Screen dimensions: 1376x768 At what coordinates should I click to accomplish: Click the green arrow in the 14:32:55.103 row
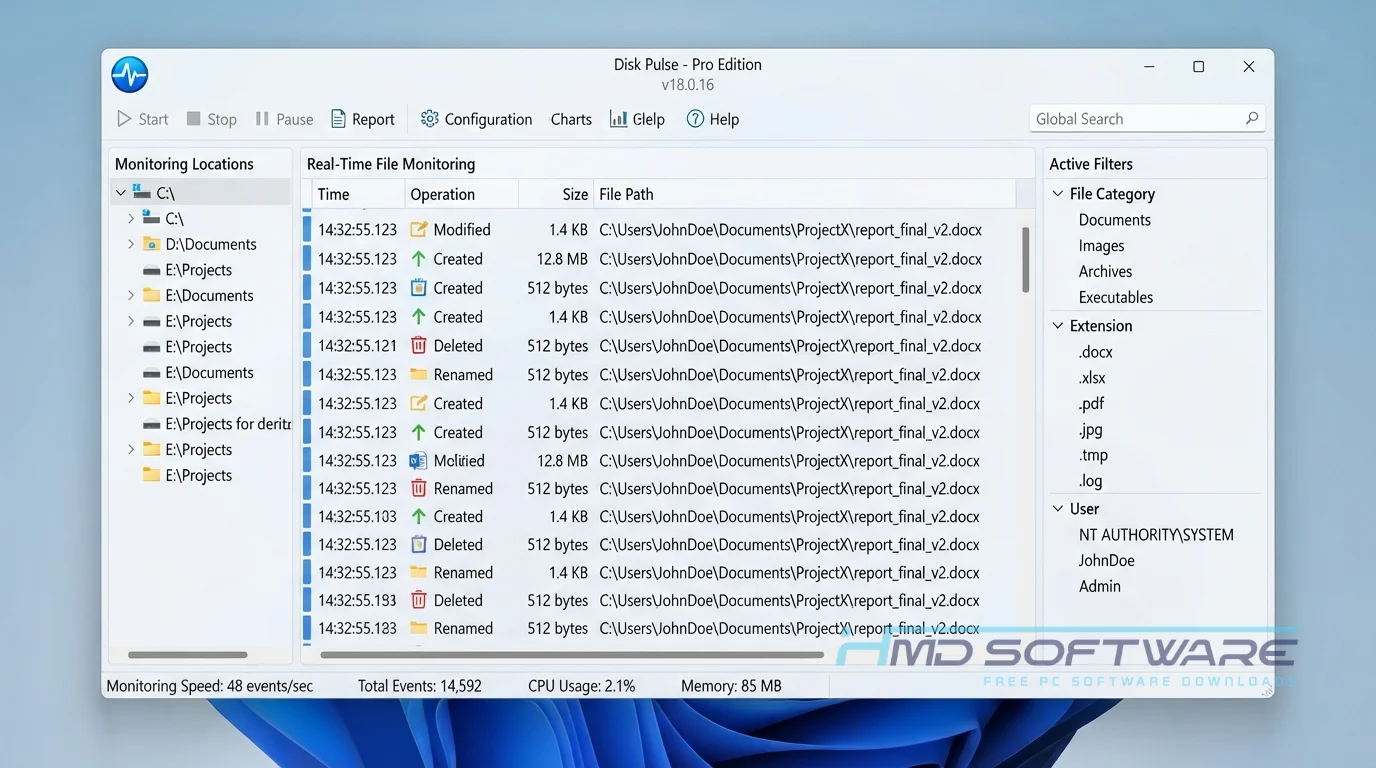click(x=419, y=517)
